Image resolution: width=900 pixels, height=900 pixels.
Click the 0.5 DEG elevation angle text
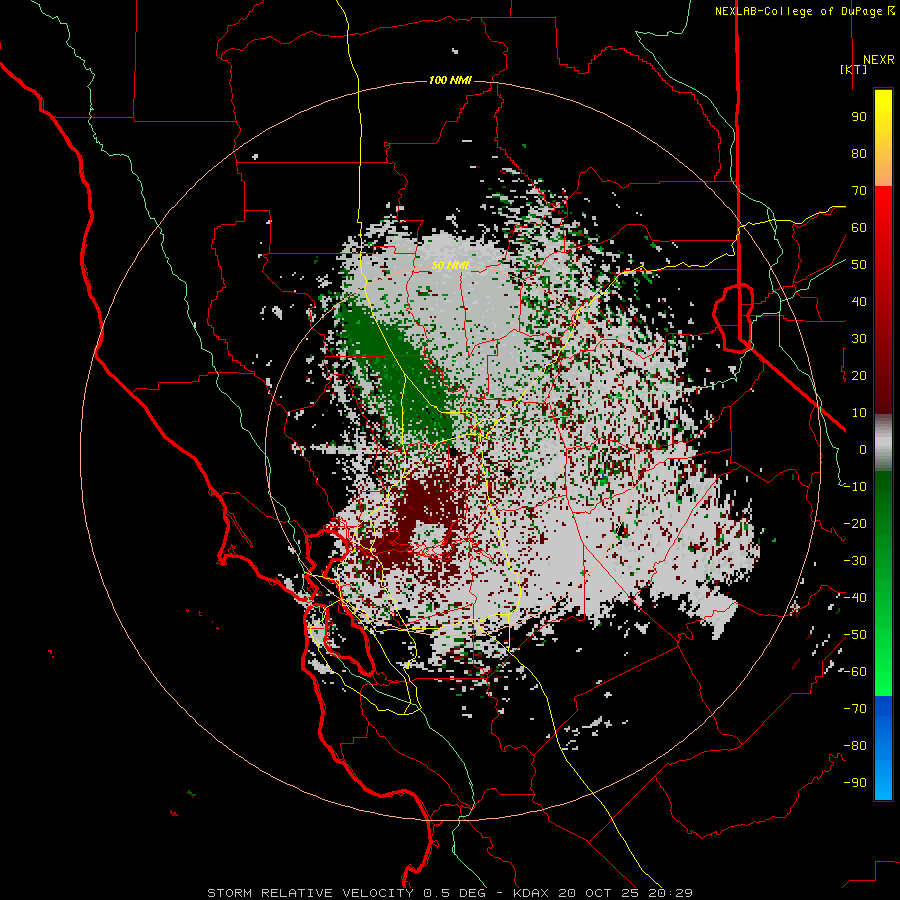click(x=454, y=893)
